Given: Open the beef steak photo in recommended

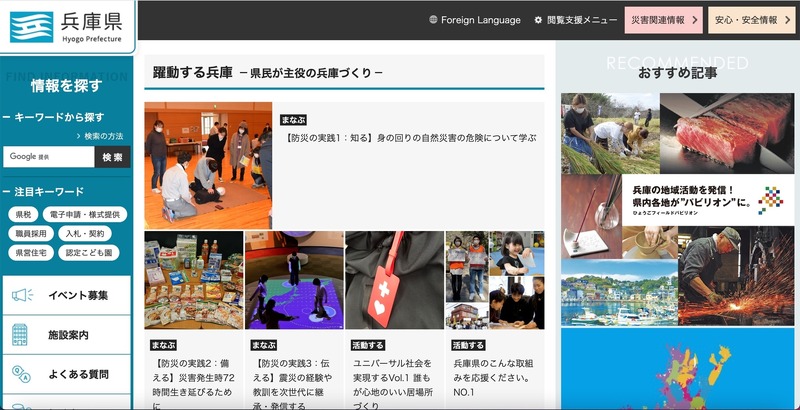Looking at the screenshot, I should point(728,134).
